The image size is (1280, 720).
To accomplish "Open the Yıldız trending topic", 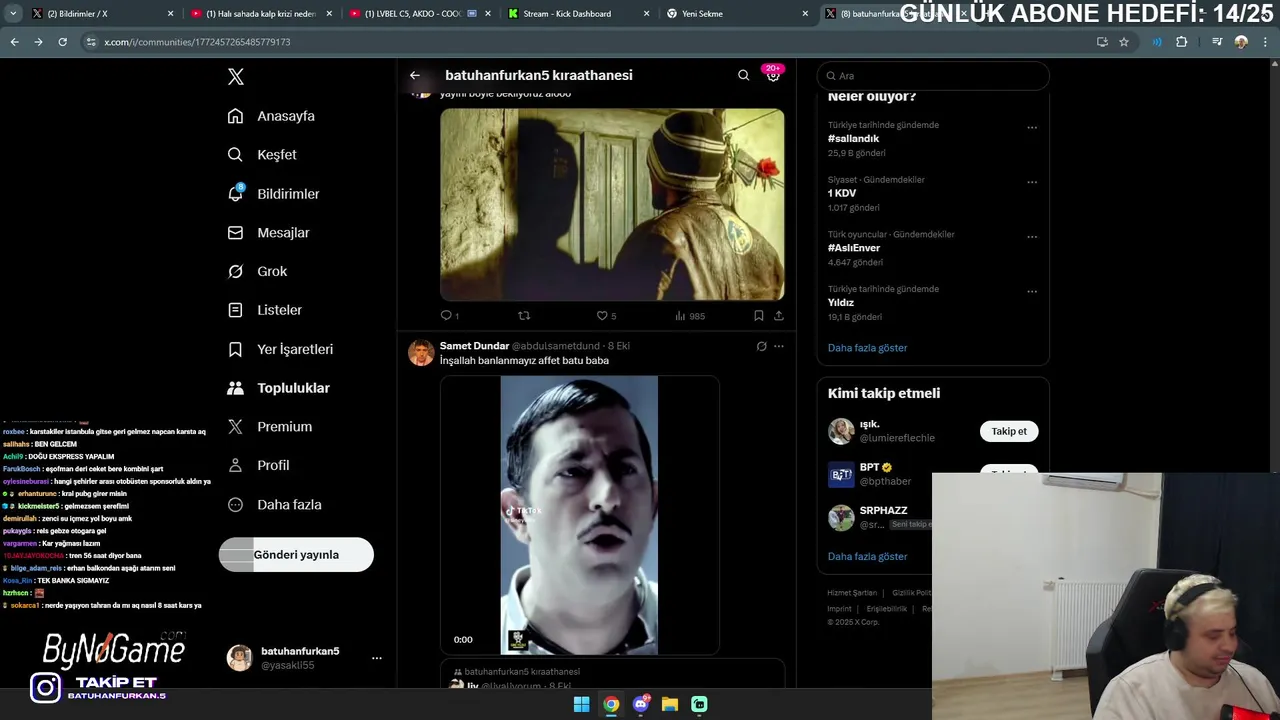I will click(x=841, y=302).
